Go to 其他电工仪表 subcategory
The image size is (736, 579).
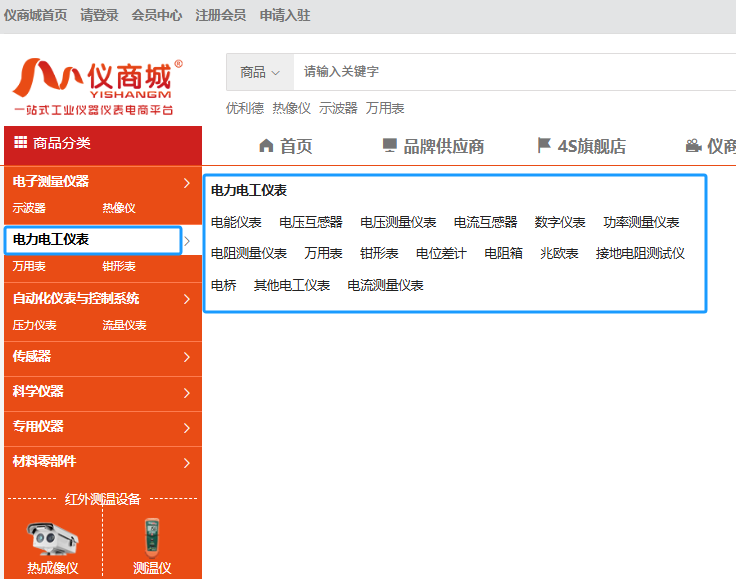292,285
